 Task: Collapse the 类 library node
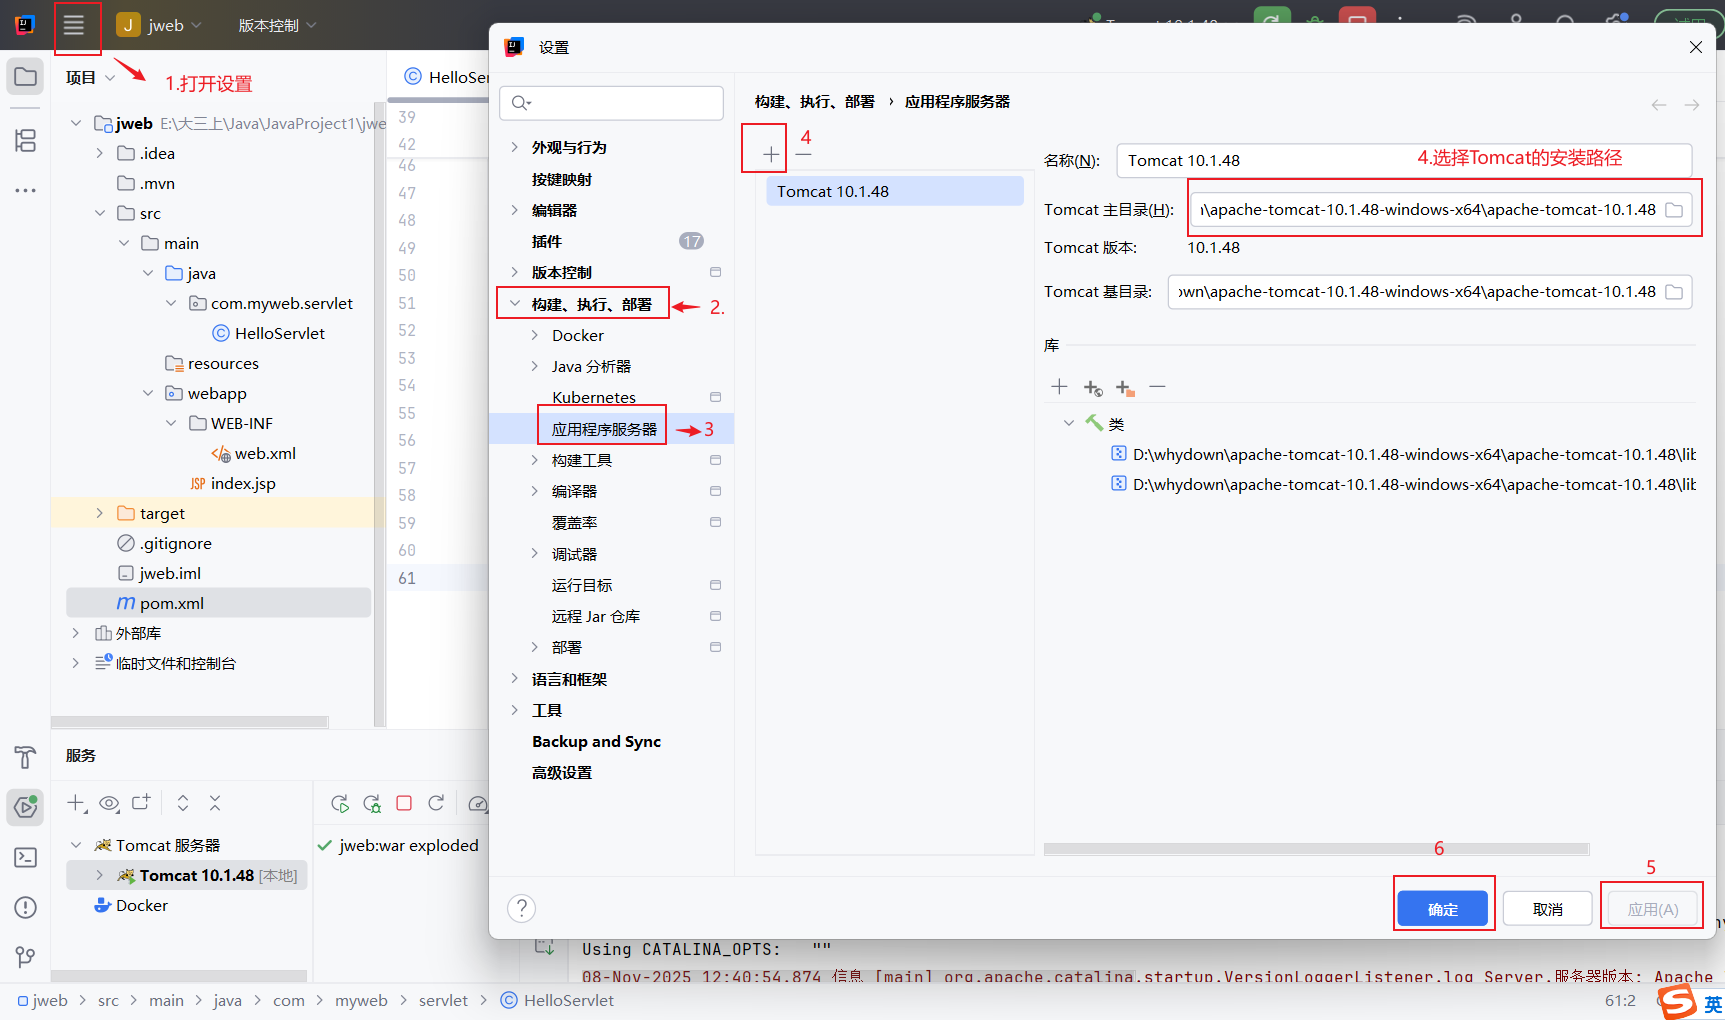tap(1069, 423)
